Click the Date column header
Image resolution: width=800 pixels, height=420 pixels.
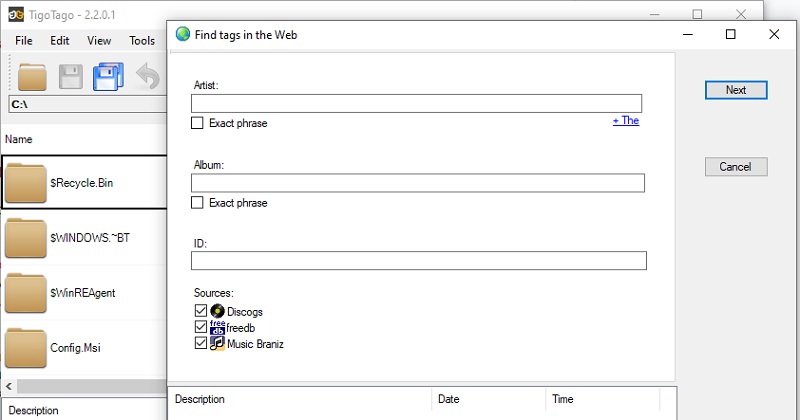pos(447,399)
